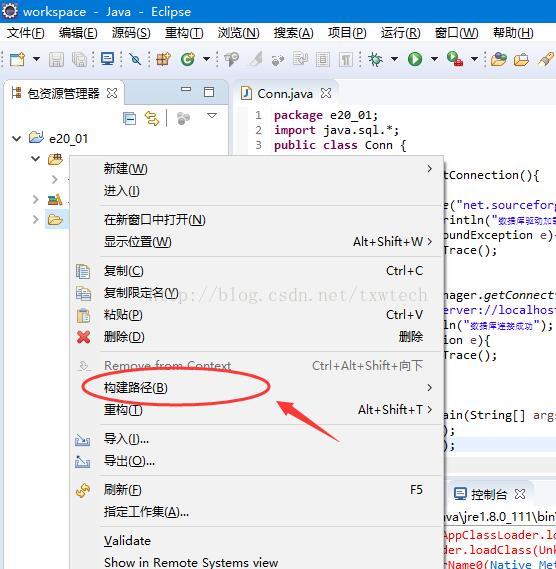556x569 pixels.
Task: Open the 重构(T) menu in menu bar
Action: coord(184,33)
